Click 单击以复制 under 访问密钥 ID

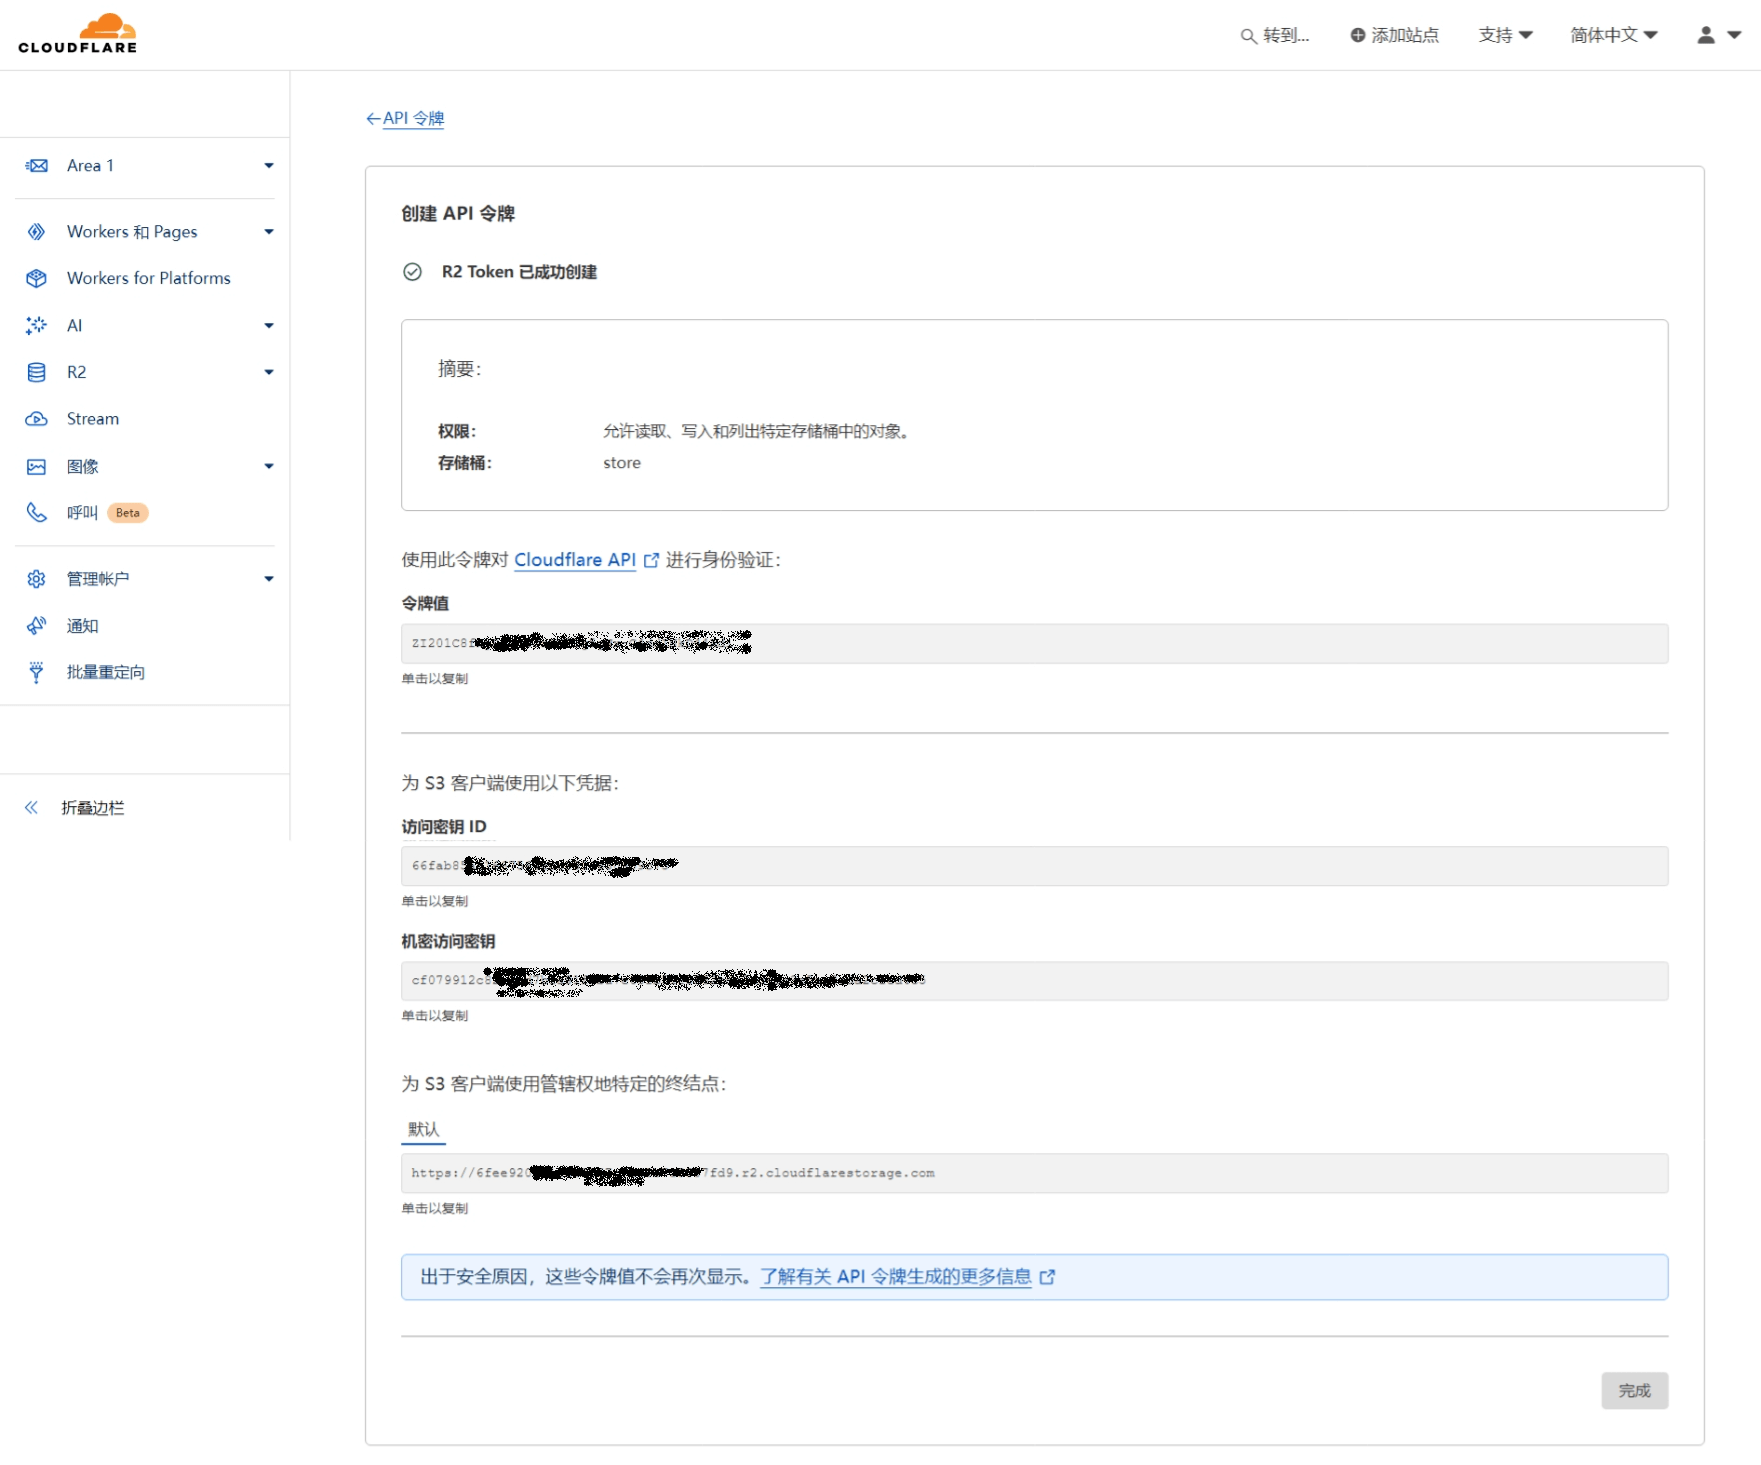point(435,901)
